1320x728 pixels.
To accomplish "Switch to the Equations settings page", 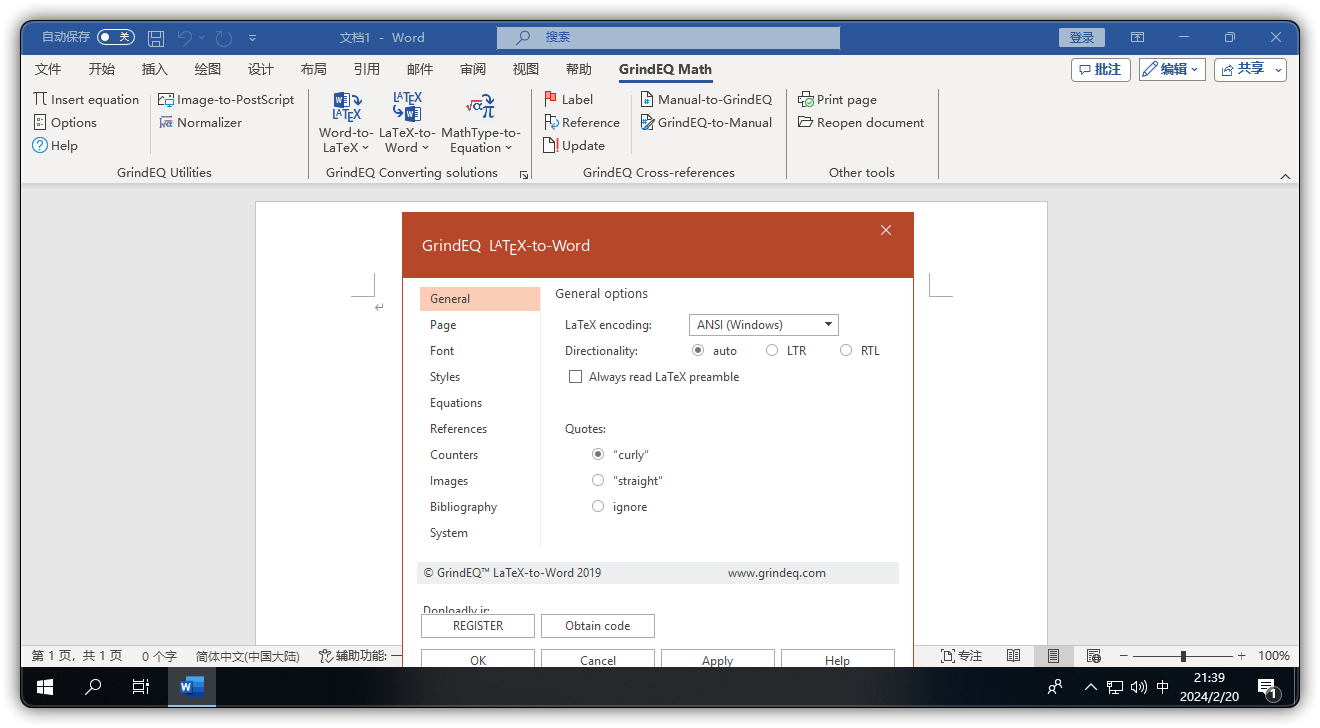I will pyautogui.click(x=455, y=402).
